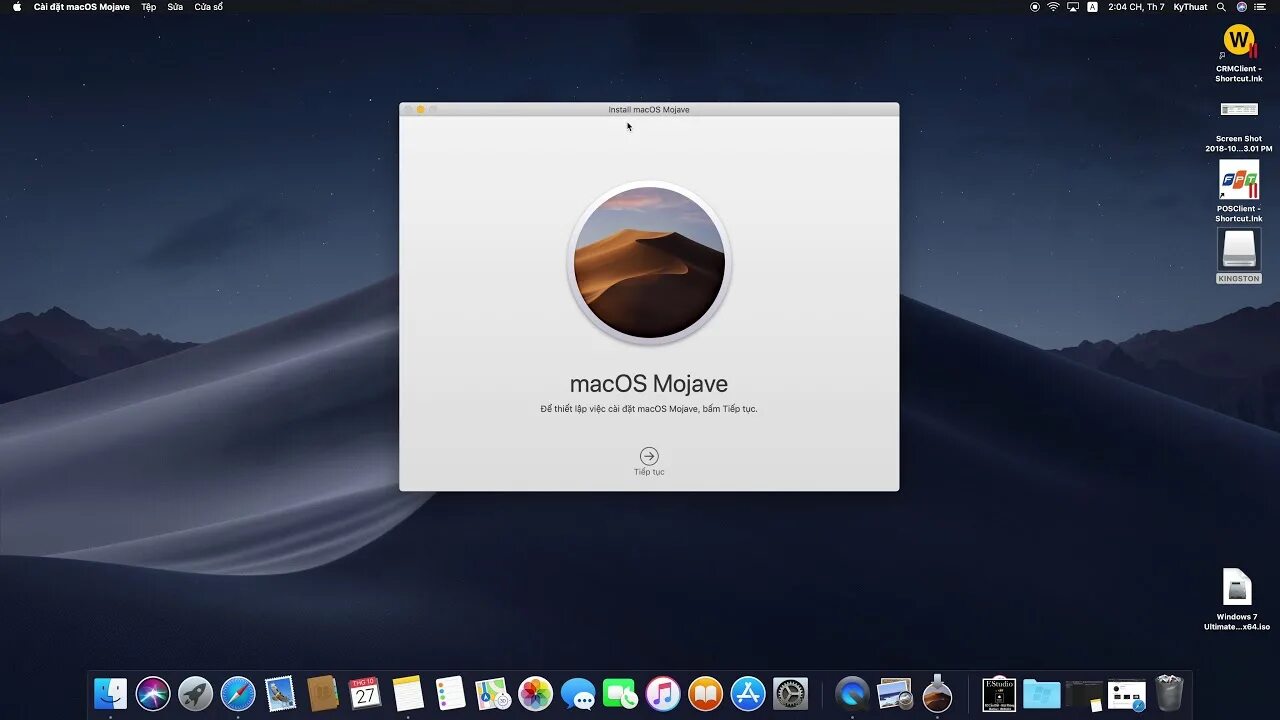Open Mail from the Dock
1280x720 pixels.
click(x=280, y=693)
